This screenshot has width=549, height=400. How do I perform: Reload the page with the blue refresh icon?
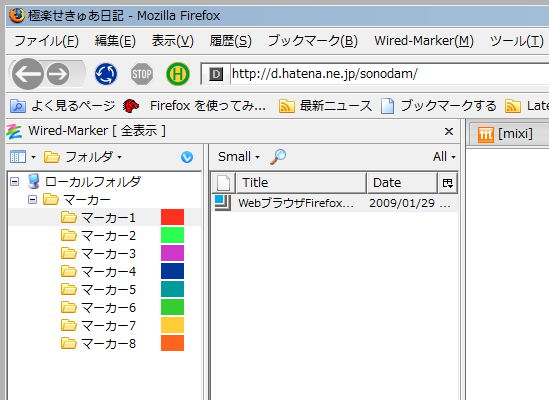click(106, 74)
